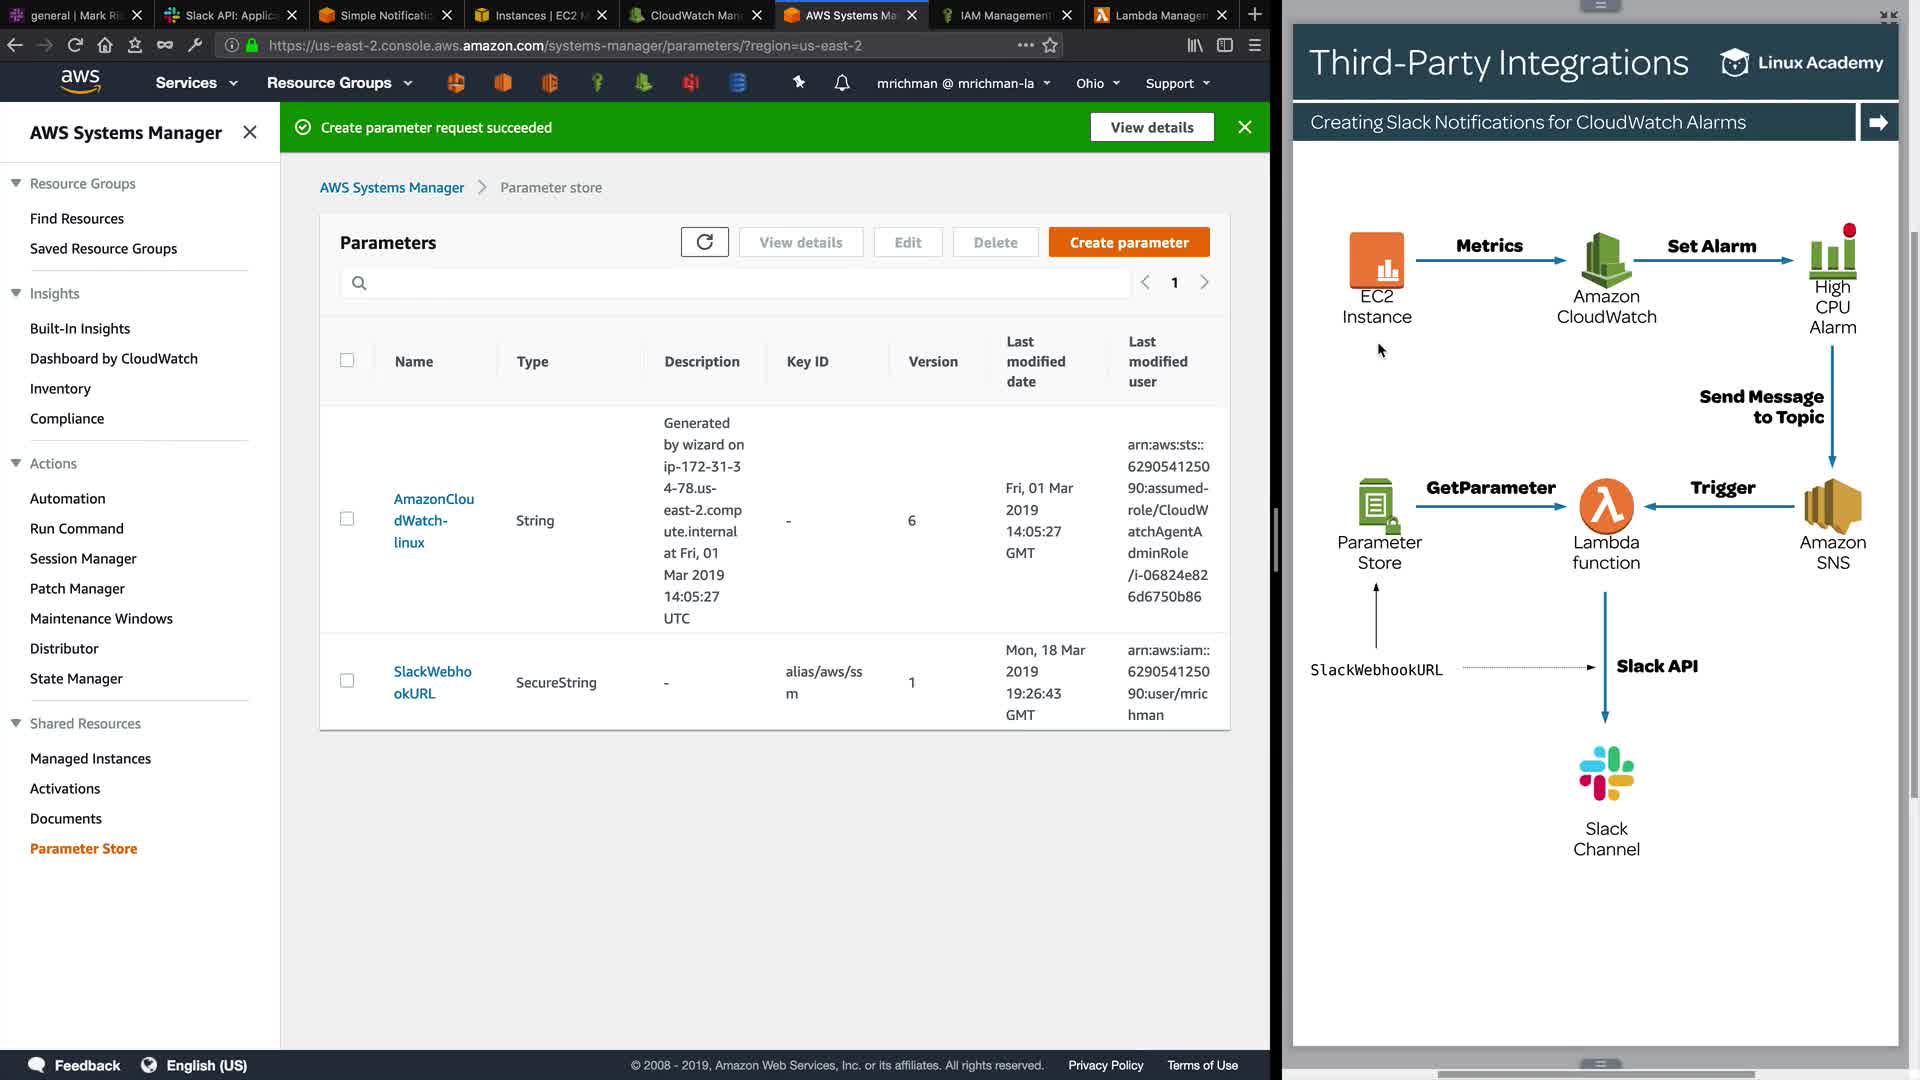This screenshot has width=1920, height=1080.
Task: Click the pin shortcut icon in navbar
Action: click(x=799, y=83)
